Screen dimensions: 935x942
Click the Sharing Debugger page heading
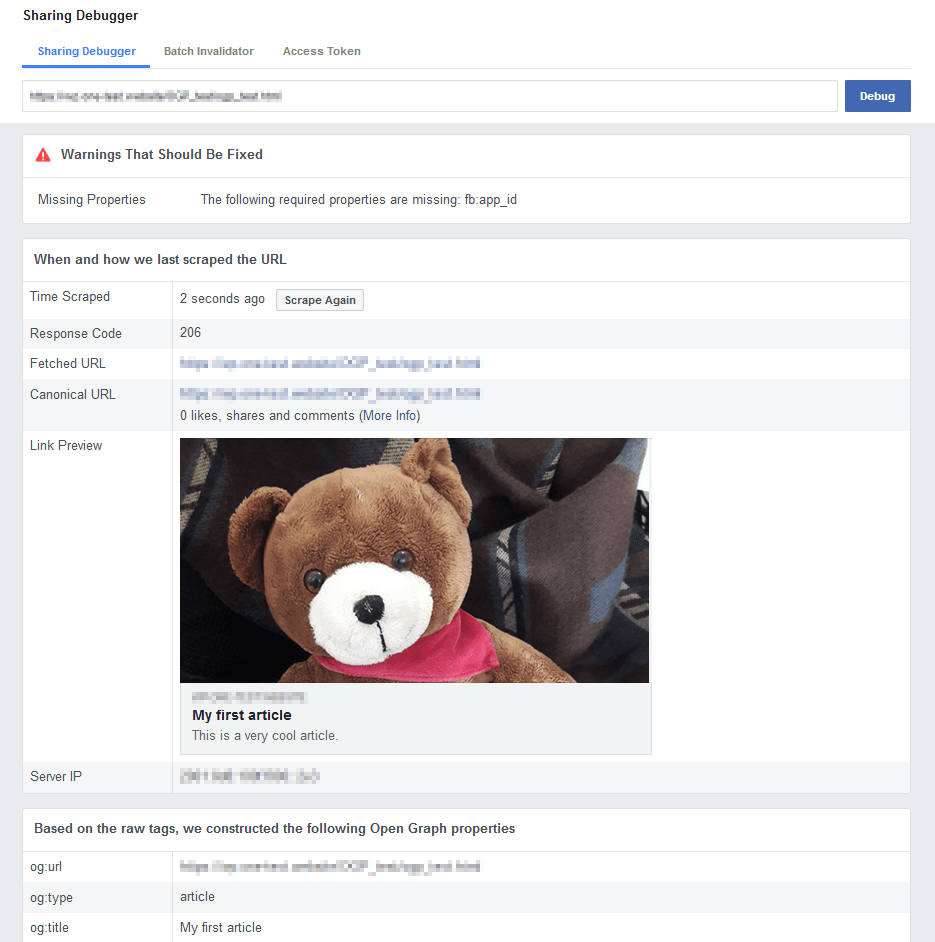(80, 15)
